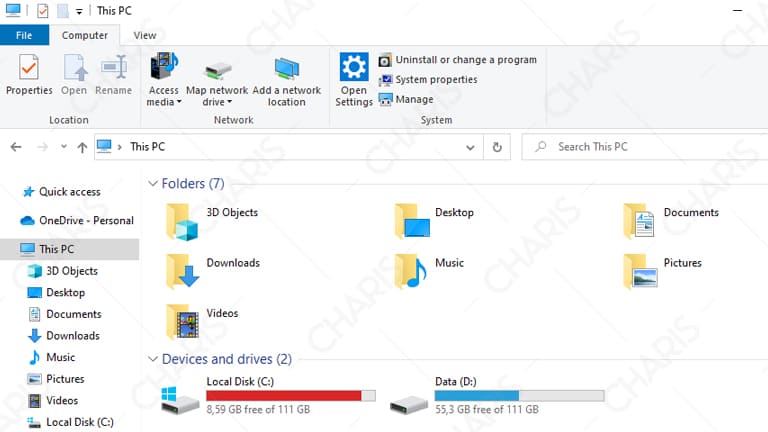Click the breadcrumb chevron before This PC
Viewport: 768px width, 432px height.
coord(120,147)
